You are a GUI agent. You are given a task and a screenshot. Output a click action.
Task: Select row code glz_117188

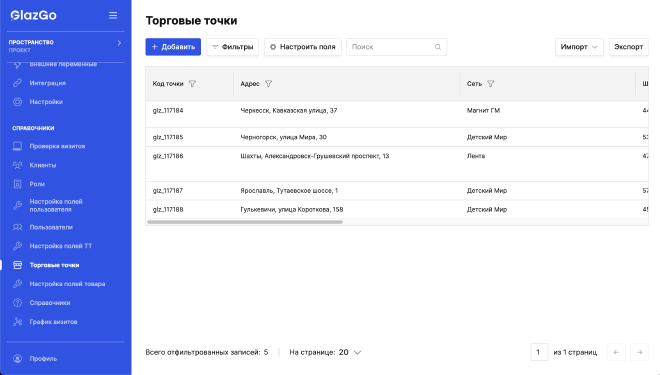168,210
